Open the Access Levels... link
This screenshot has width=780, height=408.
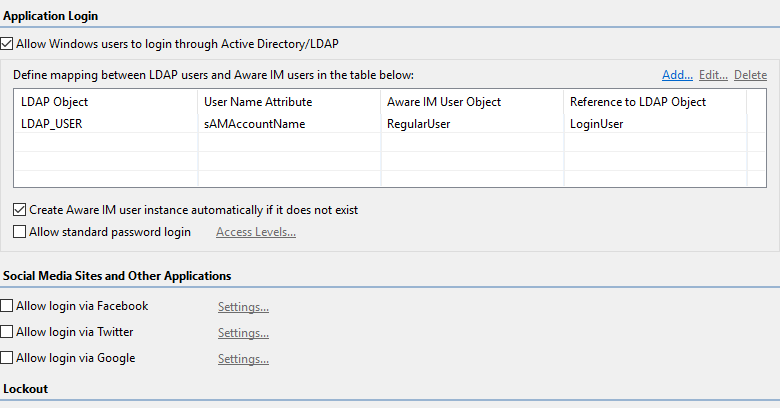[256, 232]
